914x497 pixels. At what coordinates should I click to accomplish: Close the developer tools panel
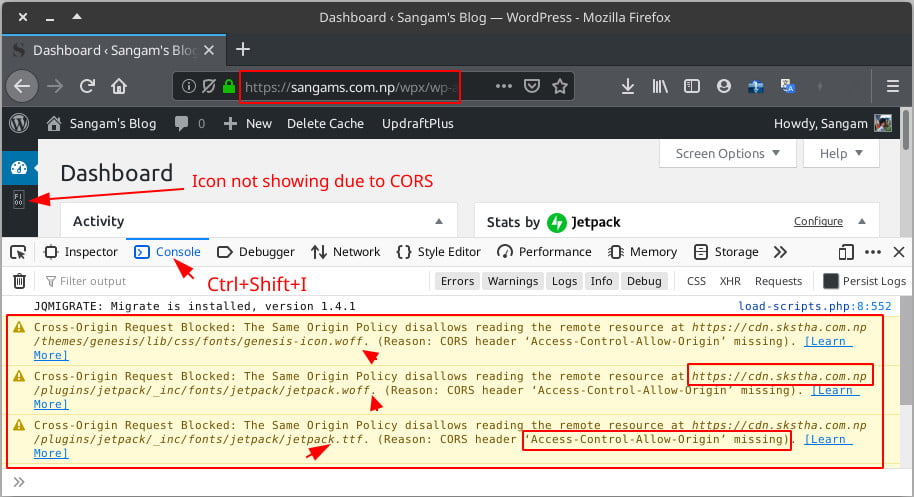(x=899, y=252)
